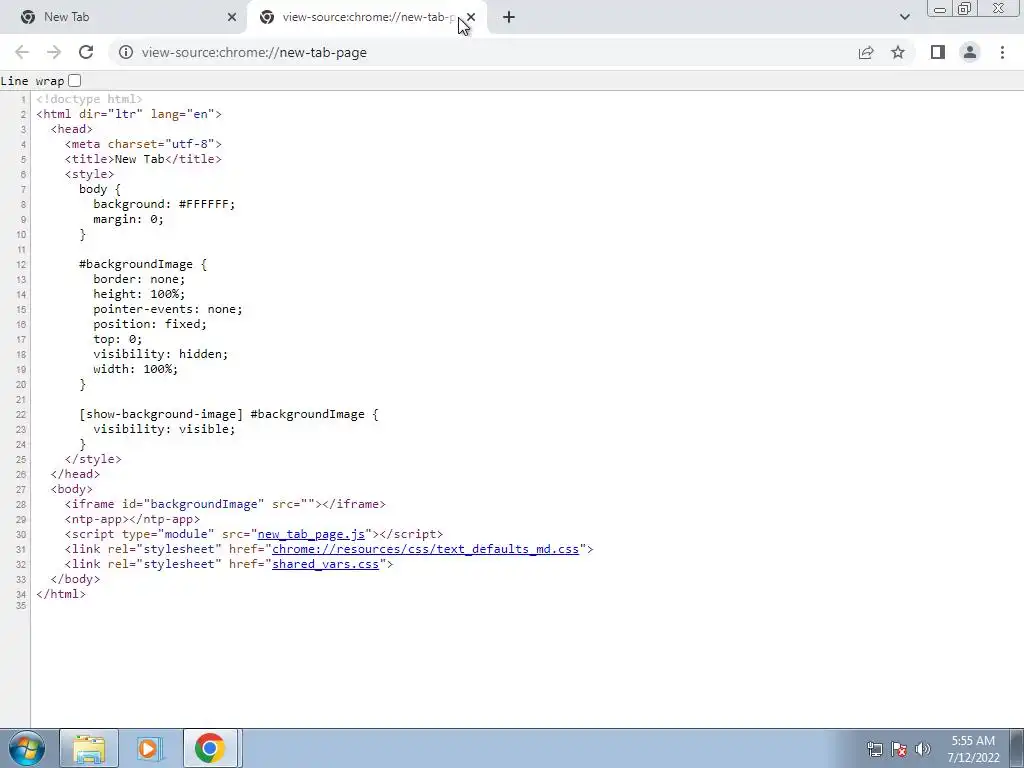Click "[show-background-image] #backgroundImage {" line
1024x768 pixels.
[229, 414]
